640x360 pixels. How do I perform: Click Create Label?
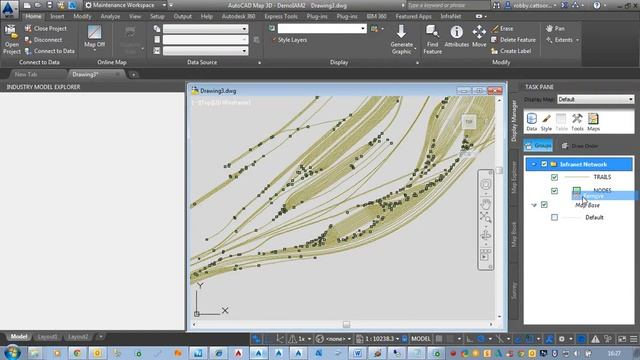[511, 51]
